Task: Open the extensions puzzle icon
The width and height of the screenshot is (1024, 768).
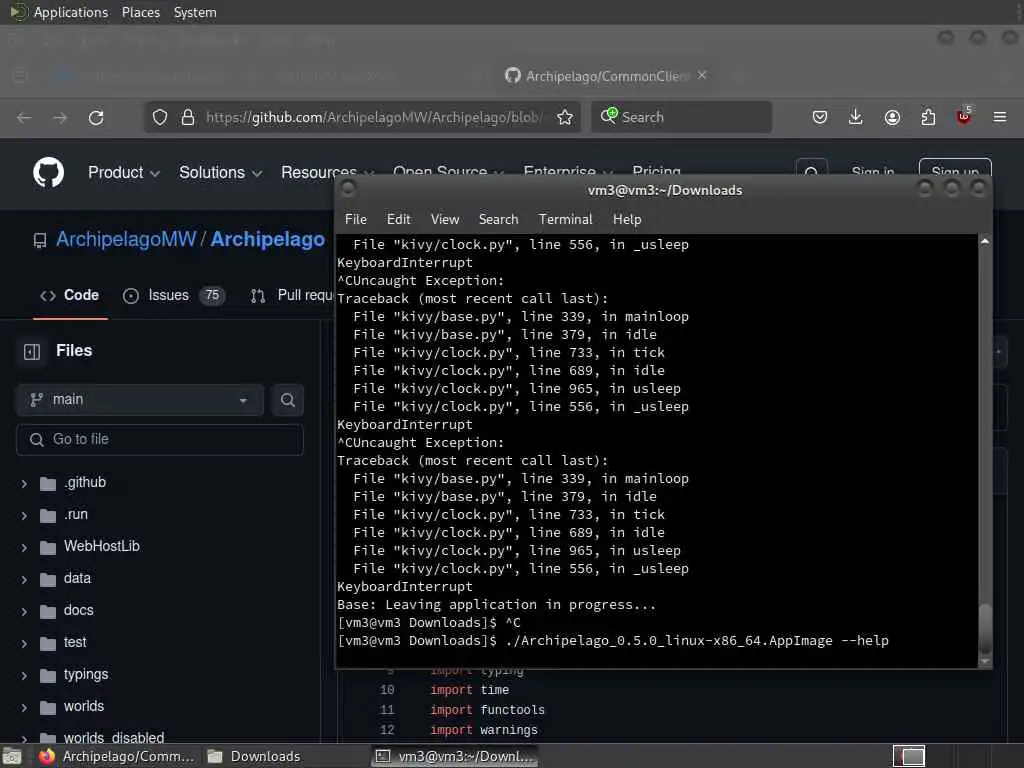Action: [x=928, y=118]
